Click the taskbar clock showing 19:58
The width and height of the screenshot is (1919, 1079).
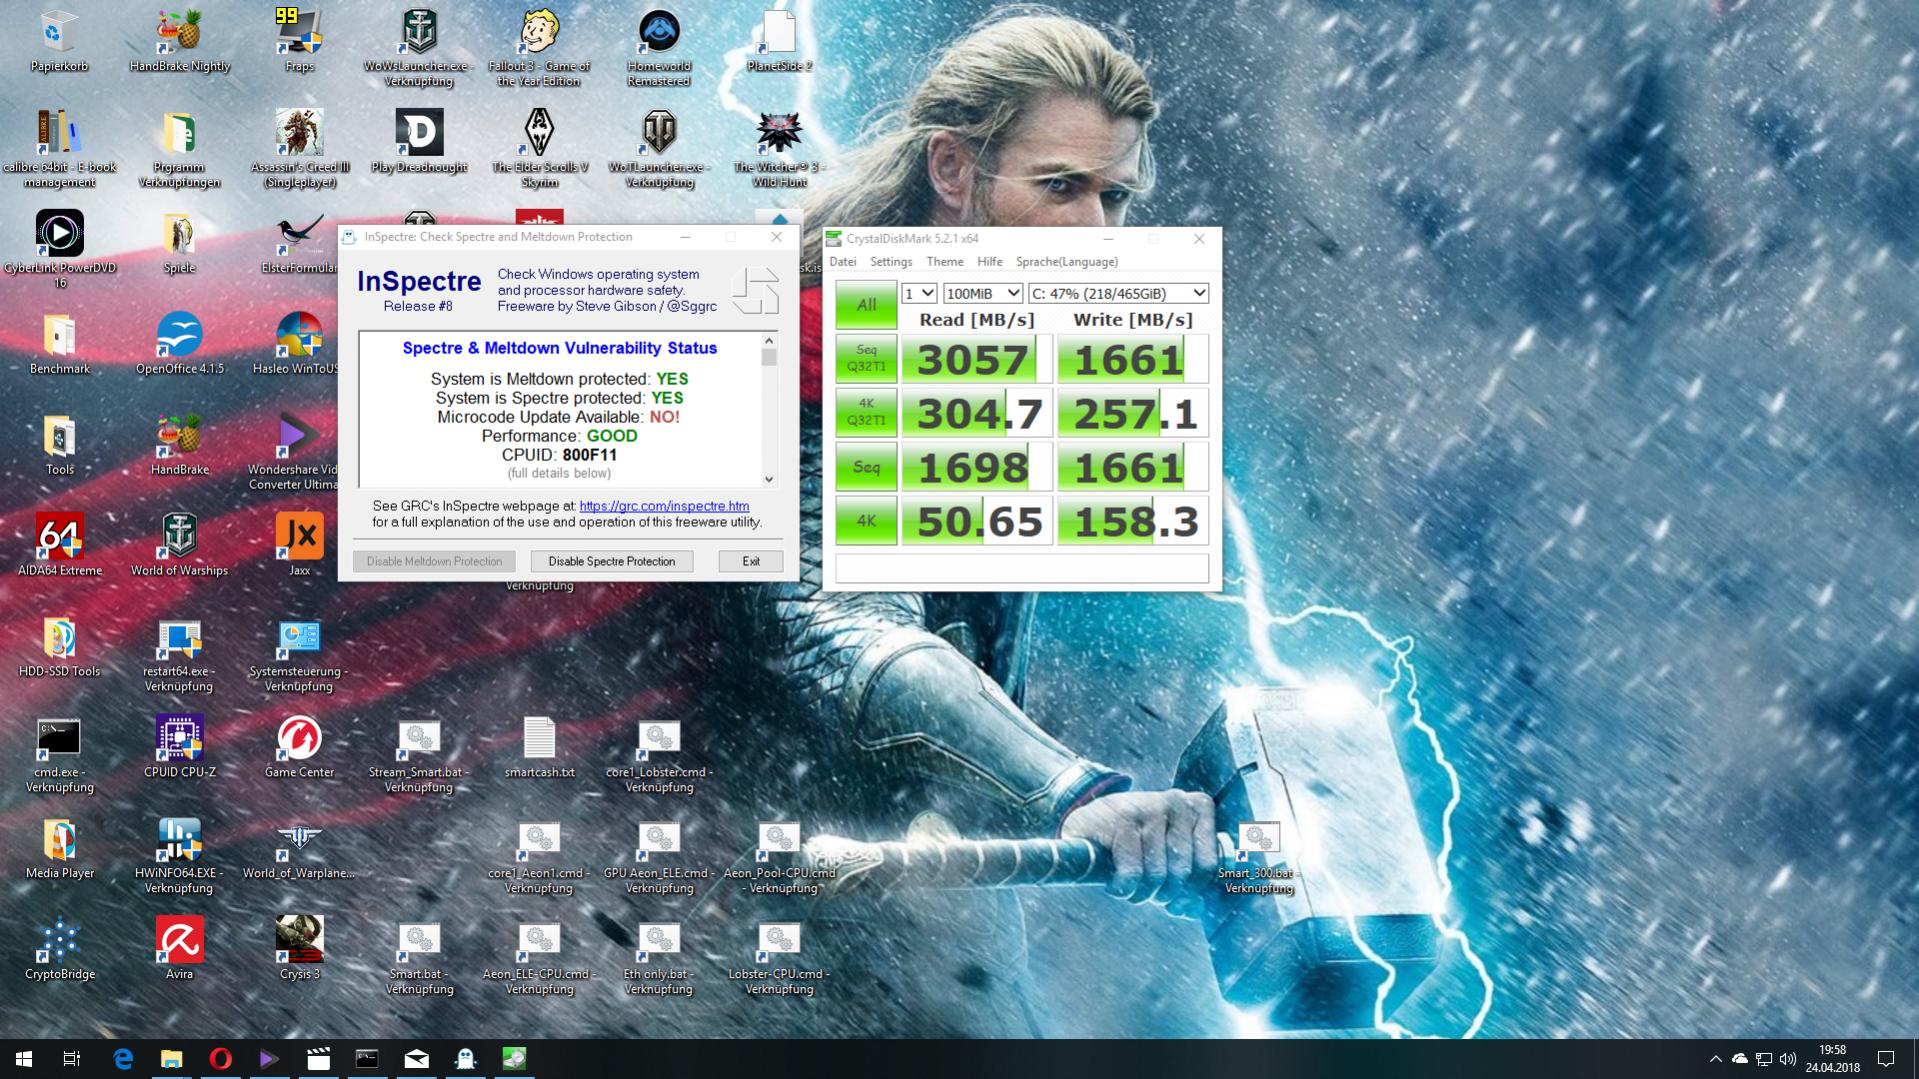click(1832, 1059)
